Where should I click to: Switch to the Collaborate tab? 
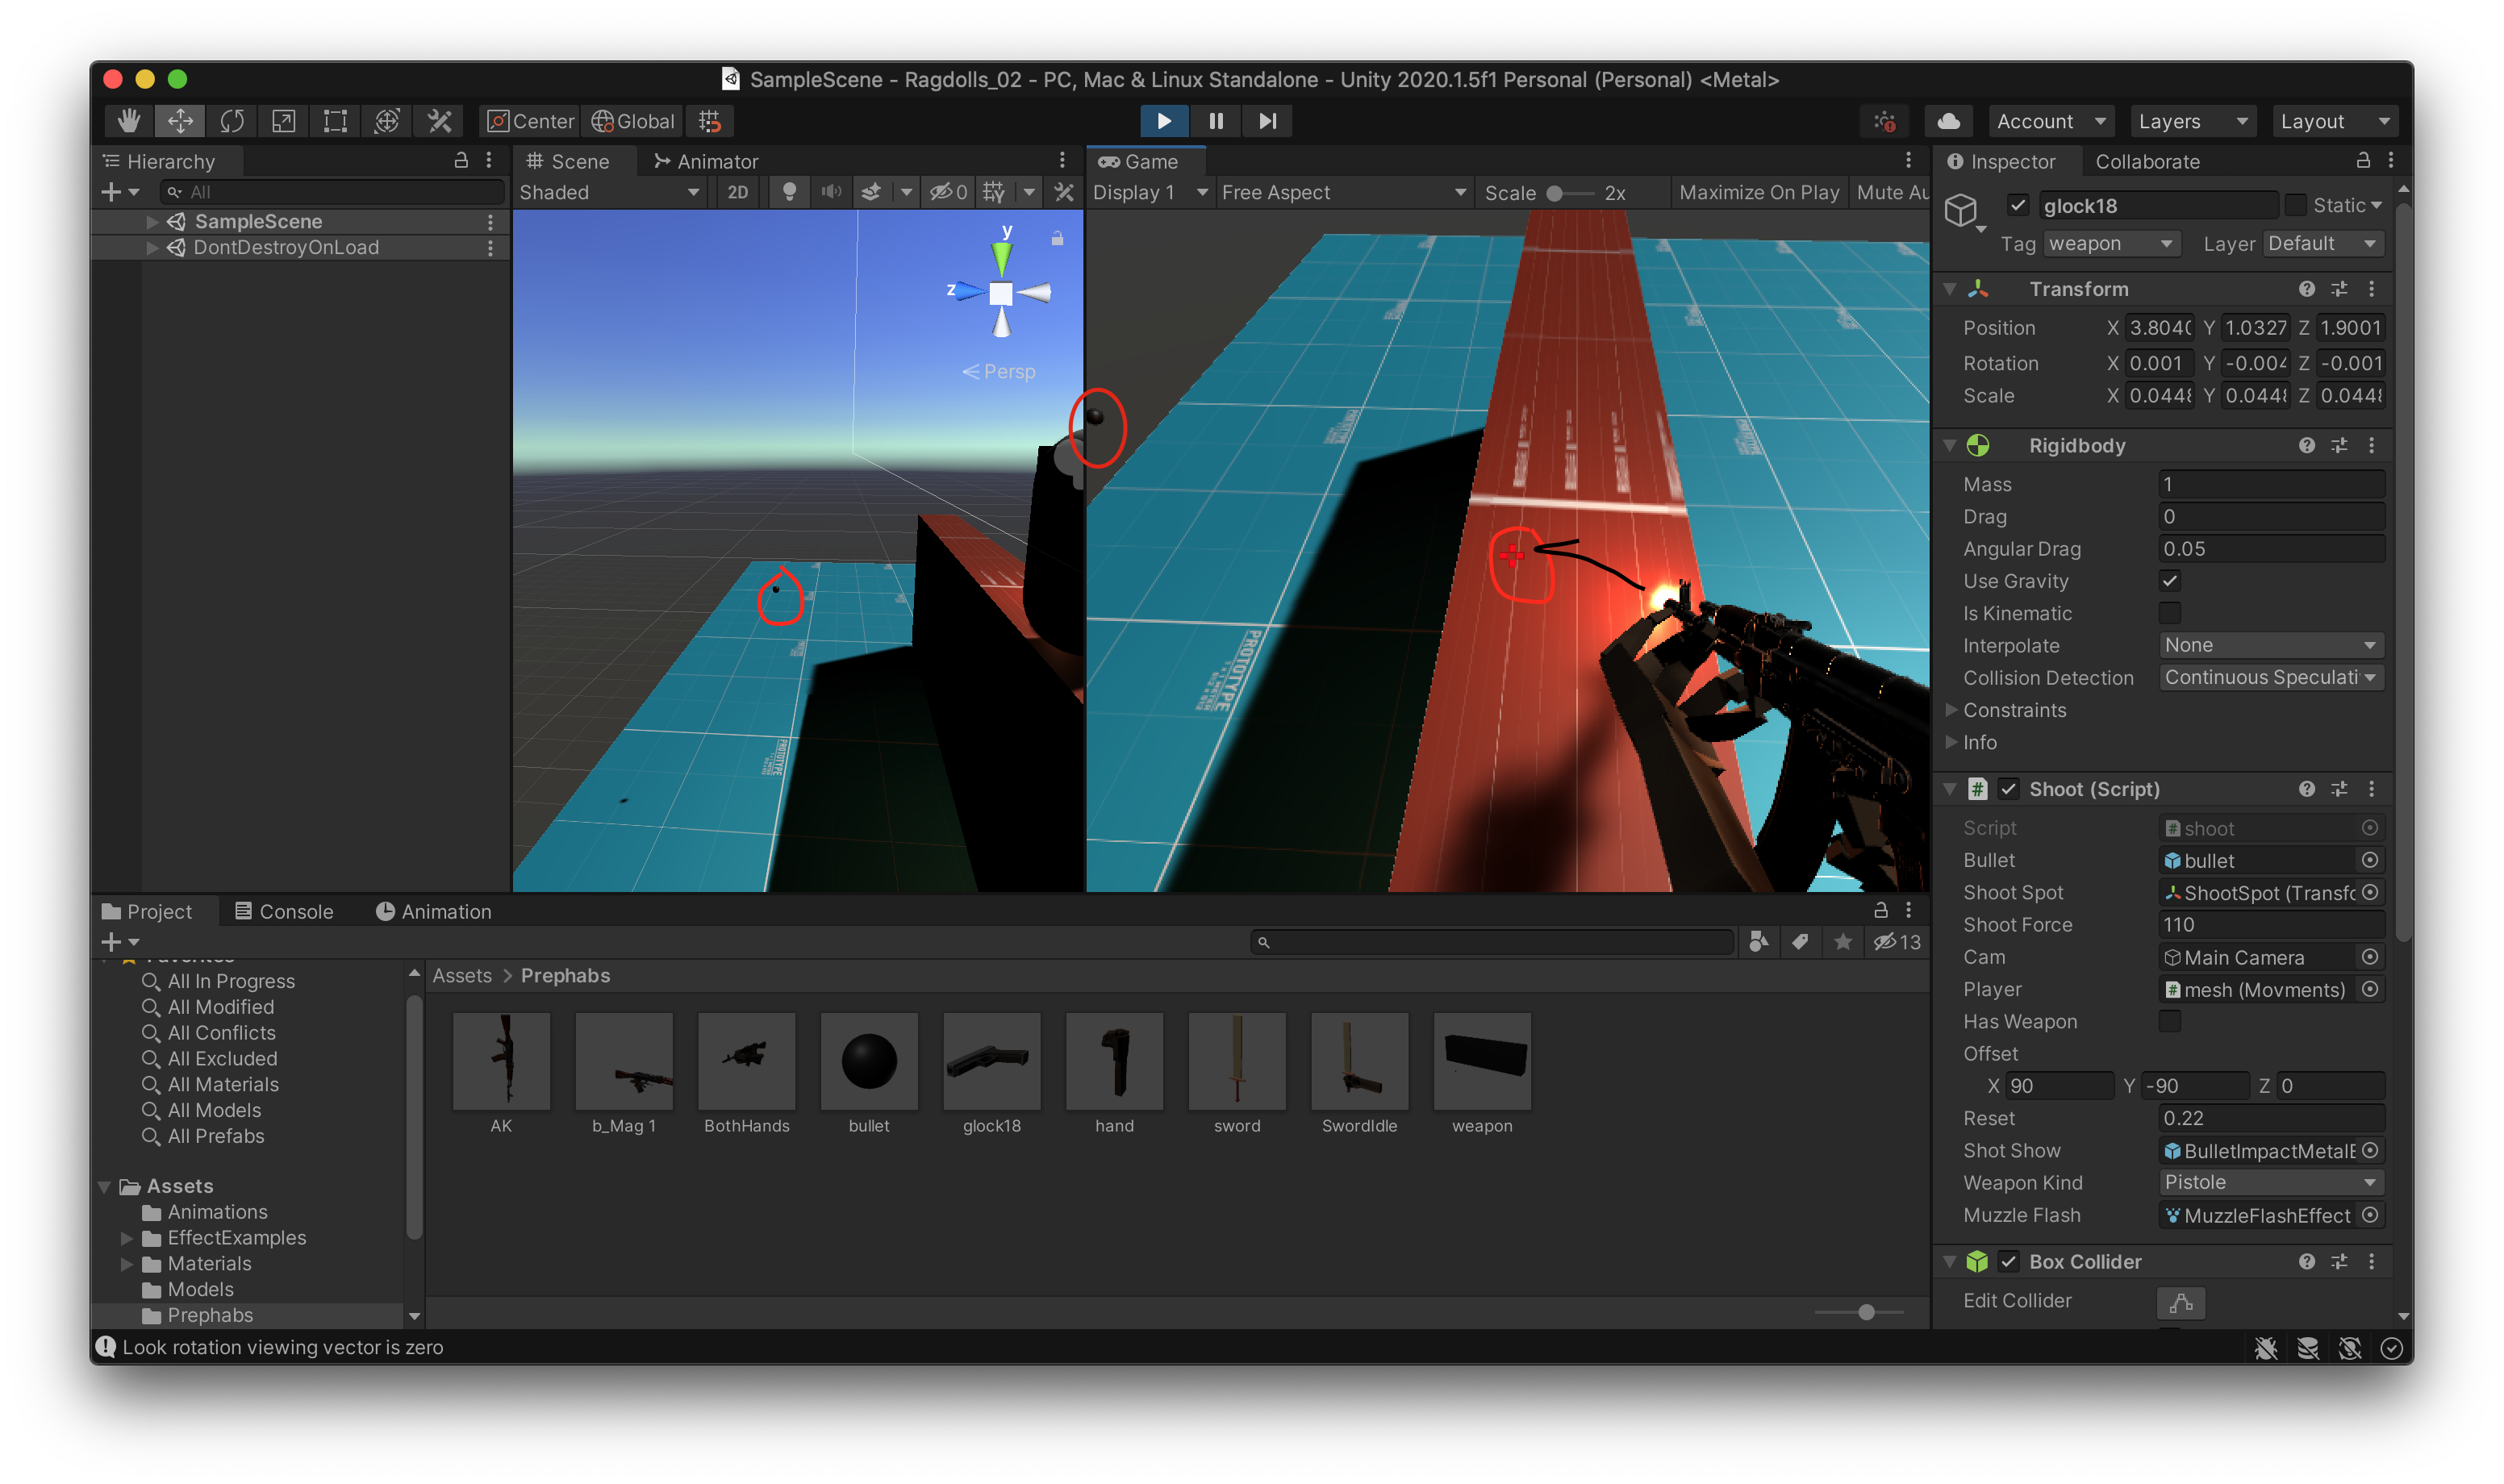[x=2147, y=161]
